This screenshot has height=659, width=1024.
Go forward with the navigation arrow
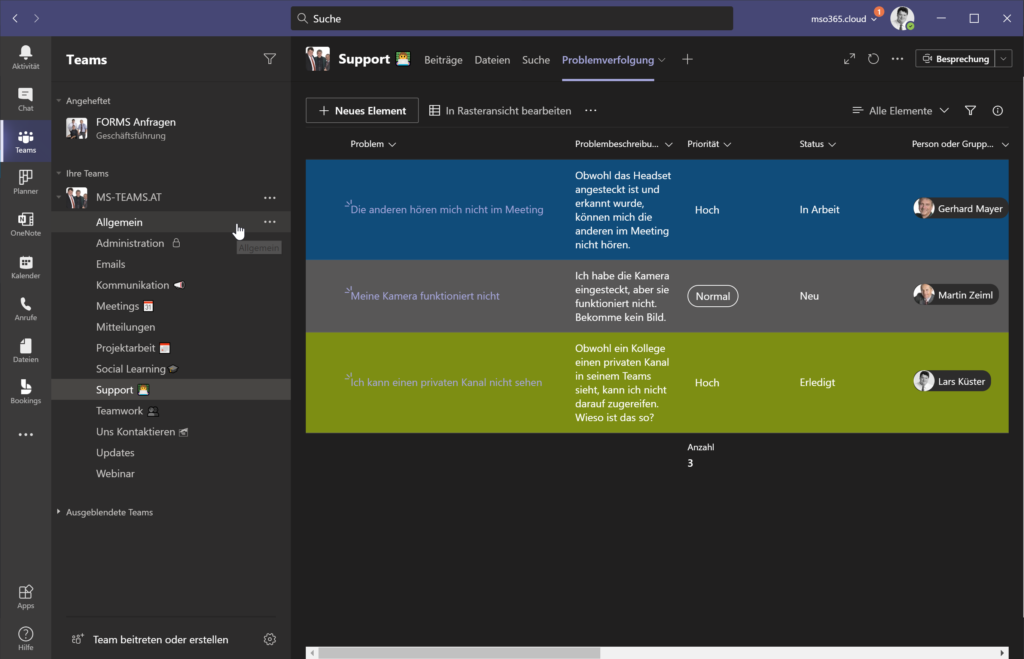coord(37,18)
